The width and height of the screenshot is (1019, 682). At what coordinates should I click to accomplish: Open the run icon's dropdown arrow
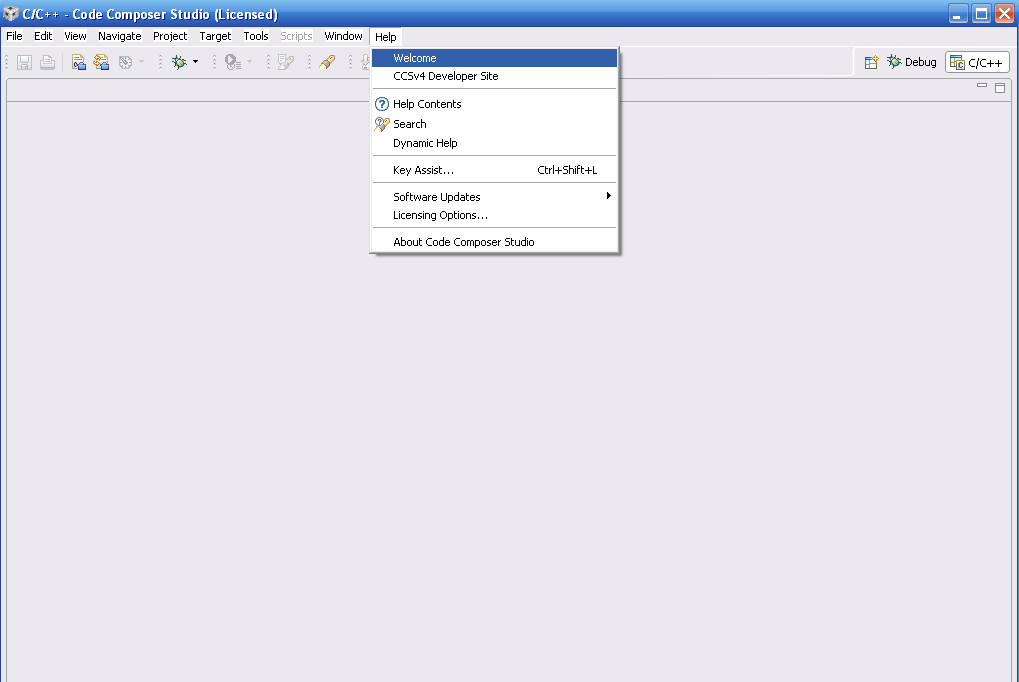point(250,62)
